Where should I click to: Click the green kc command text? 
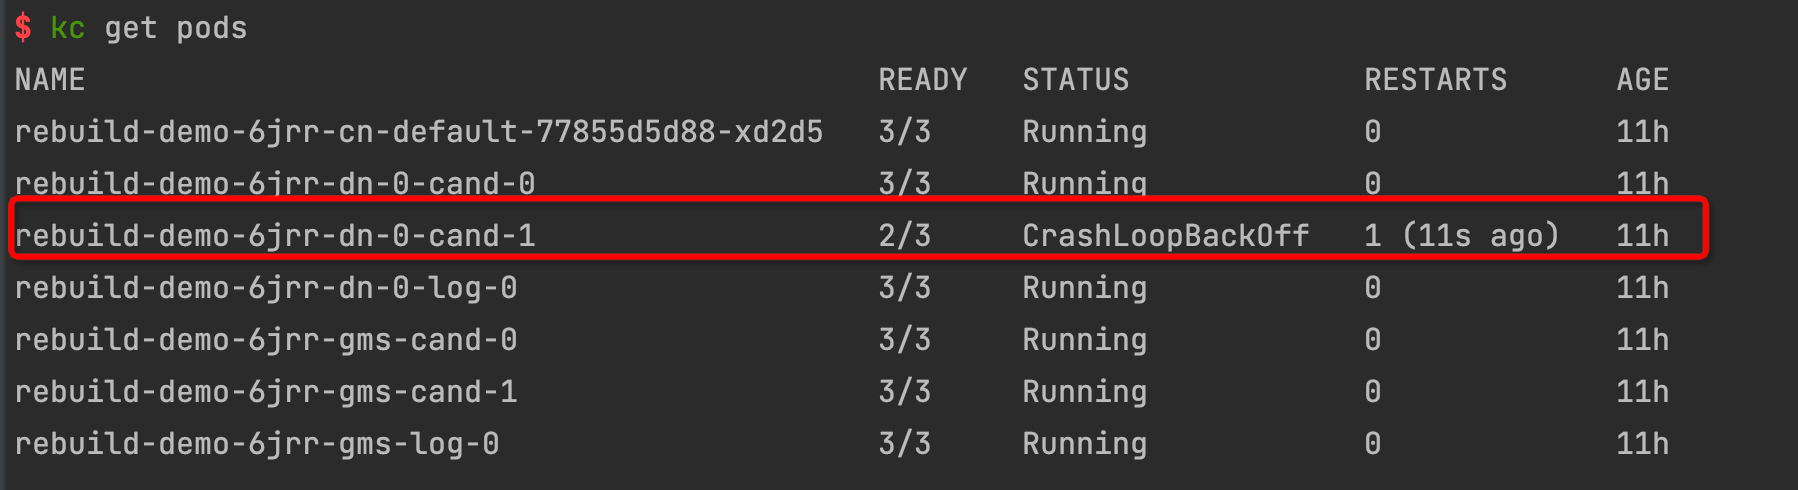(68, 28)
